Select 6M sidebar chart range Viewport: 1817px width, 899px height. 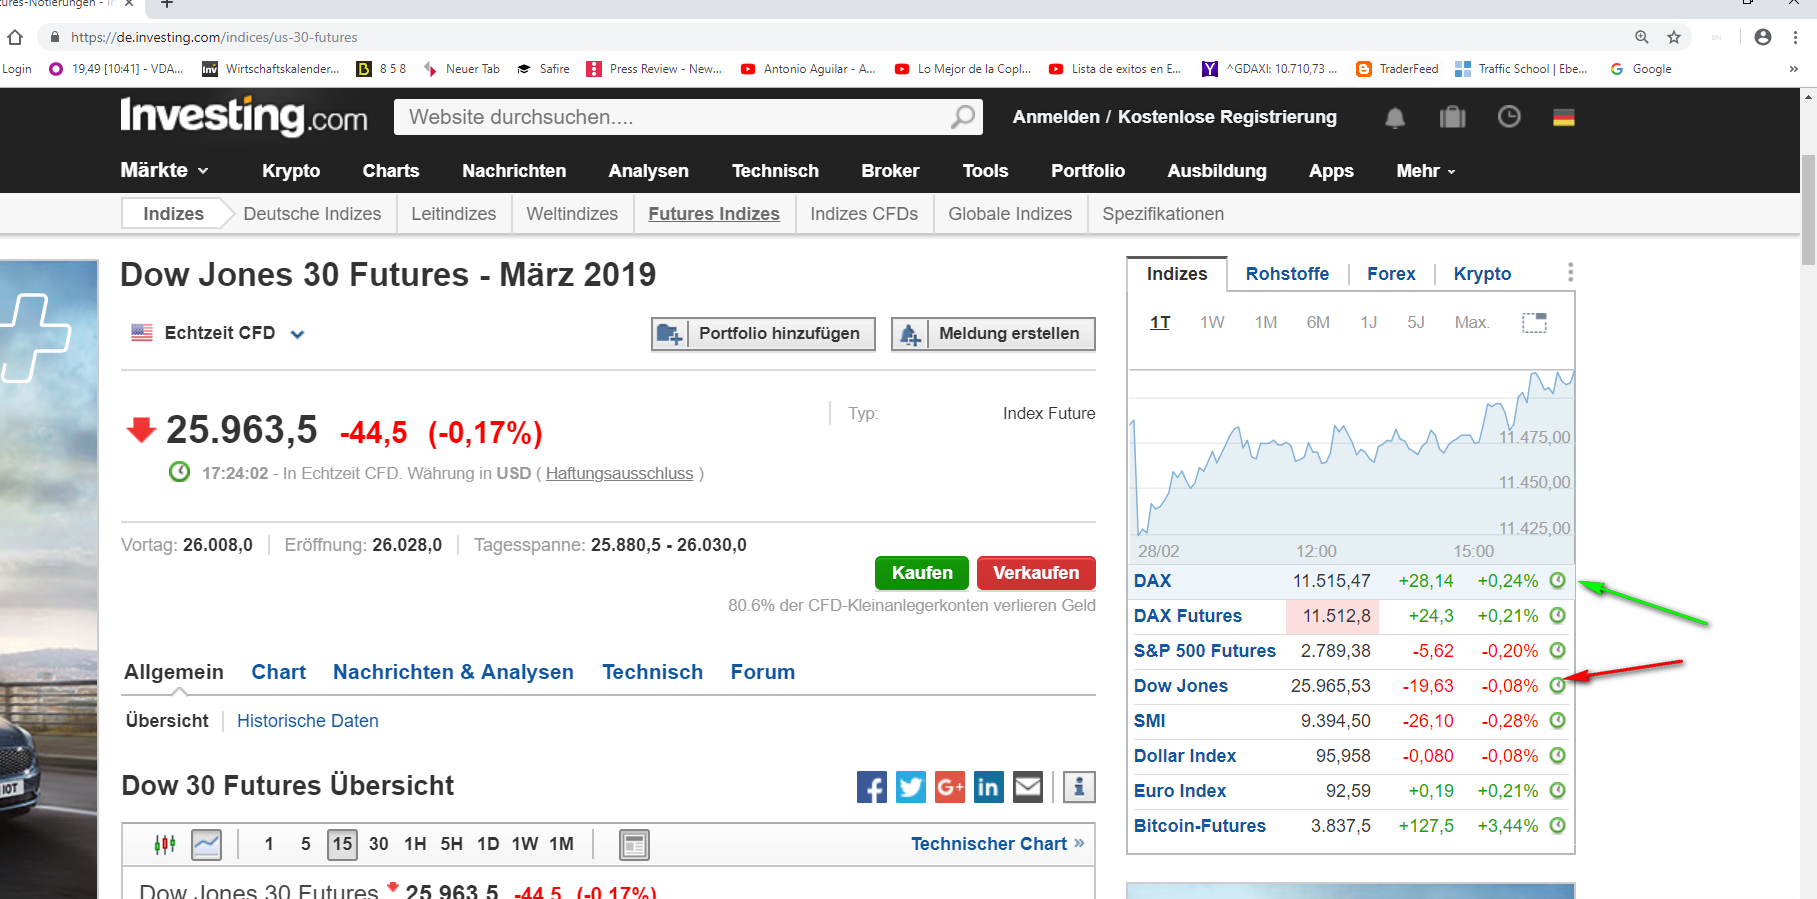pyautogui.click(x=1318, y=322)
